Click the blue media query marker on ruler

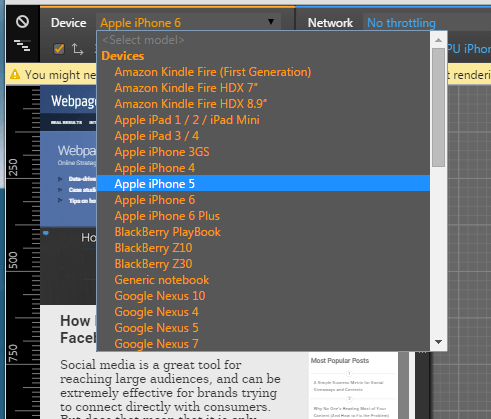(46, 233)
